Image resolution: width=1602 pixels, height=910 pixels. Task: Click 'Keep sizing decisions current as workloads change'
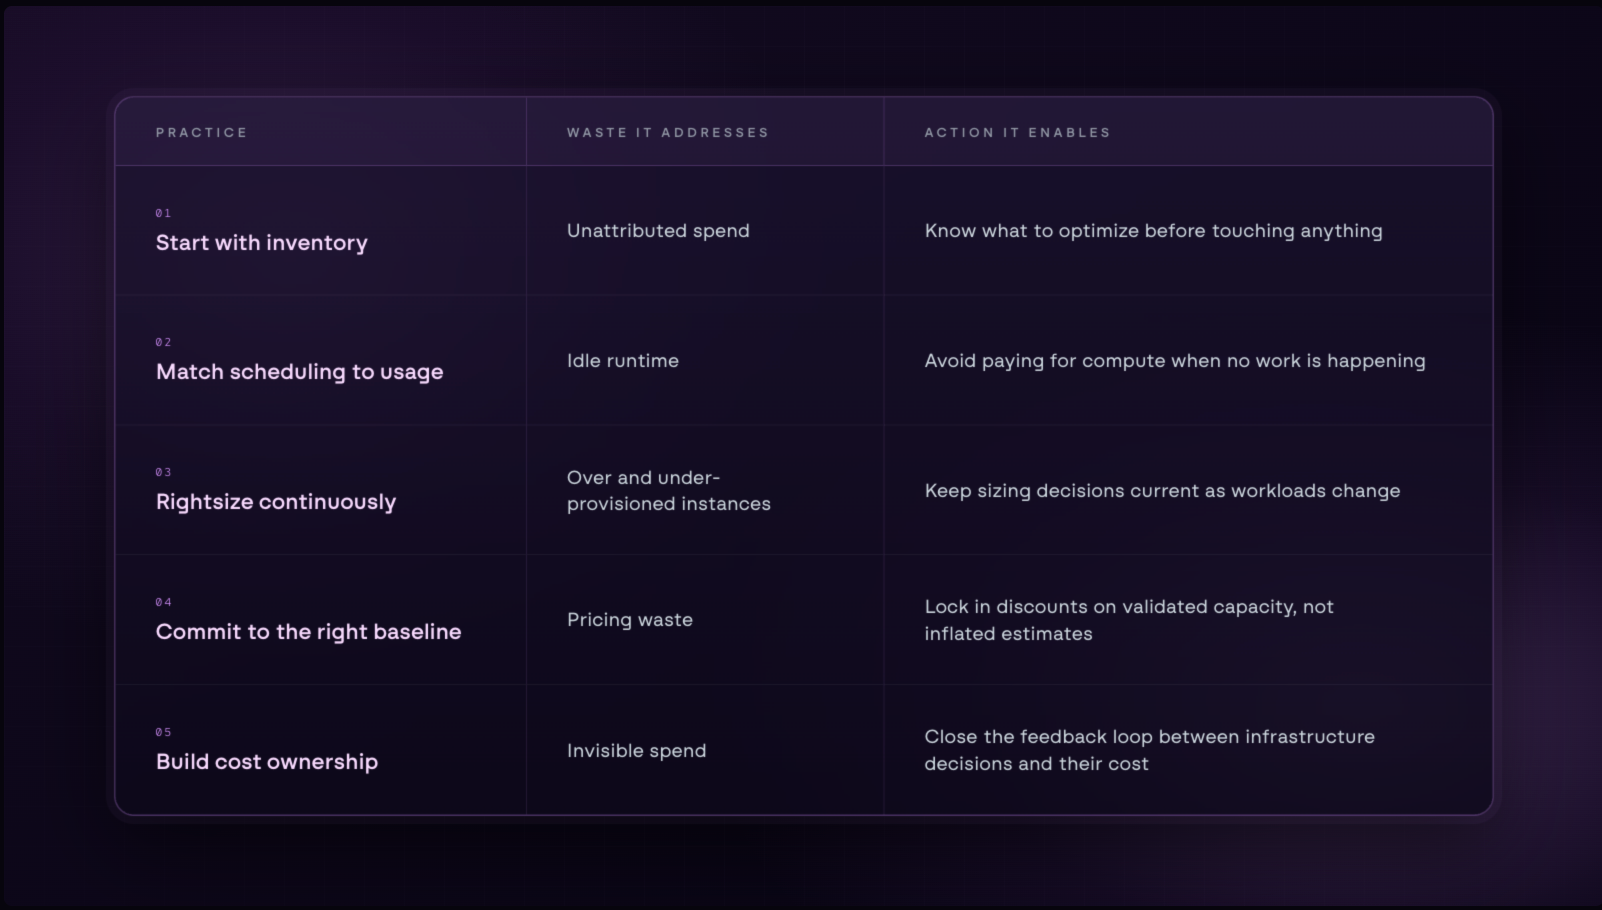pyautogui.click(x=1162, y=491)
